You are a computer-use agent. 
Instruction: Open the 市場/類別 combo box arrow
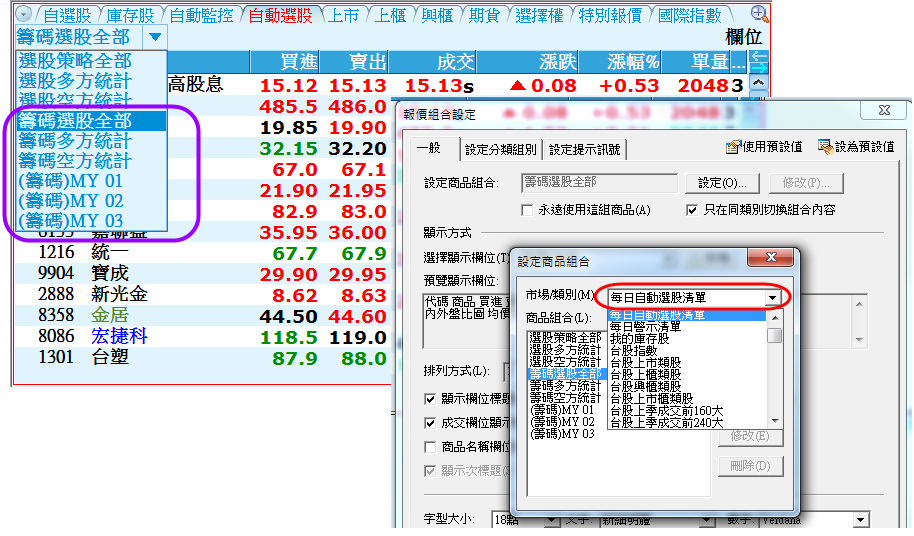[x=772, y=298]
